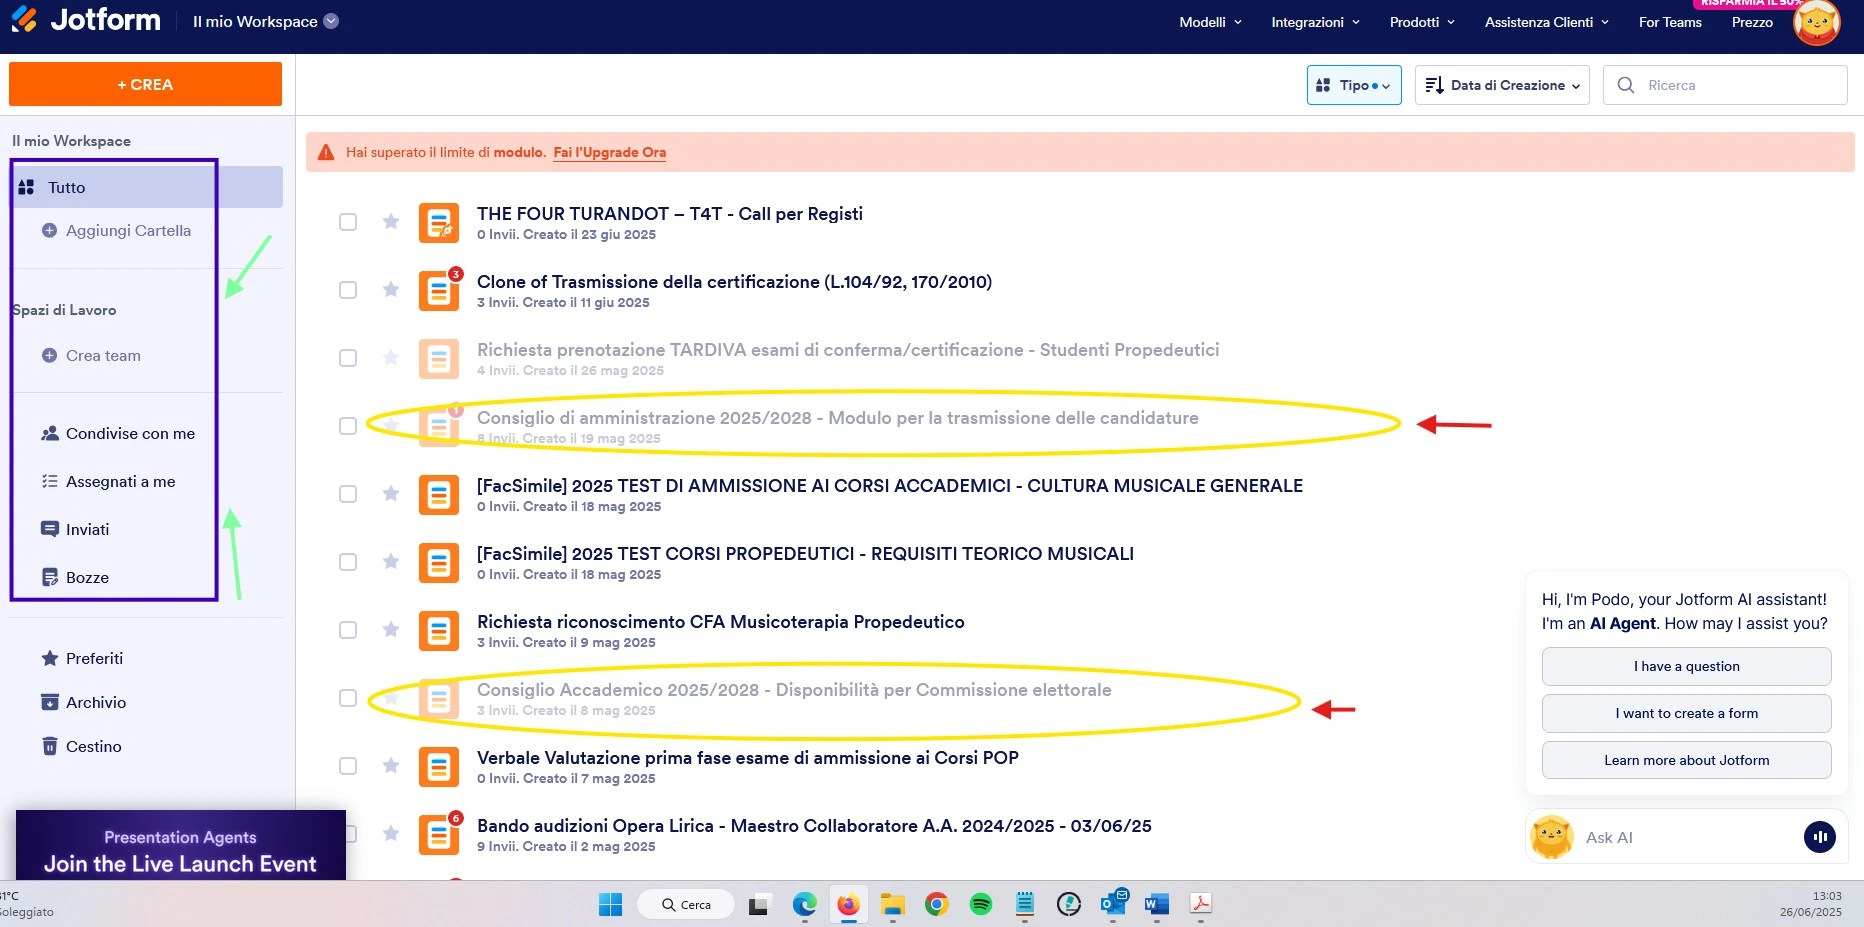Open the Modelli menu

click(x=1209, y=21)
